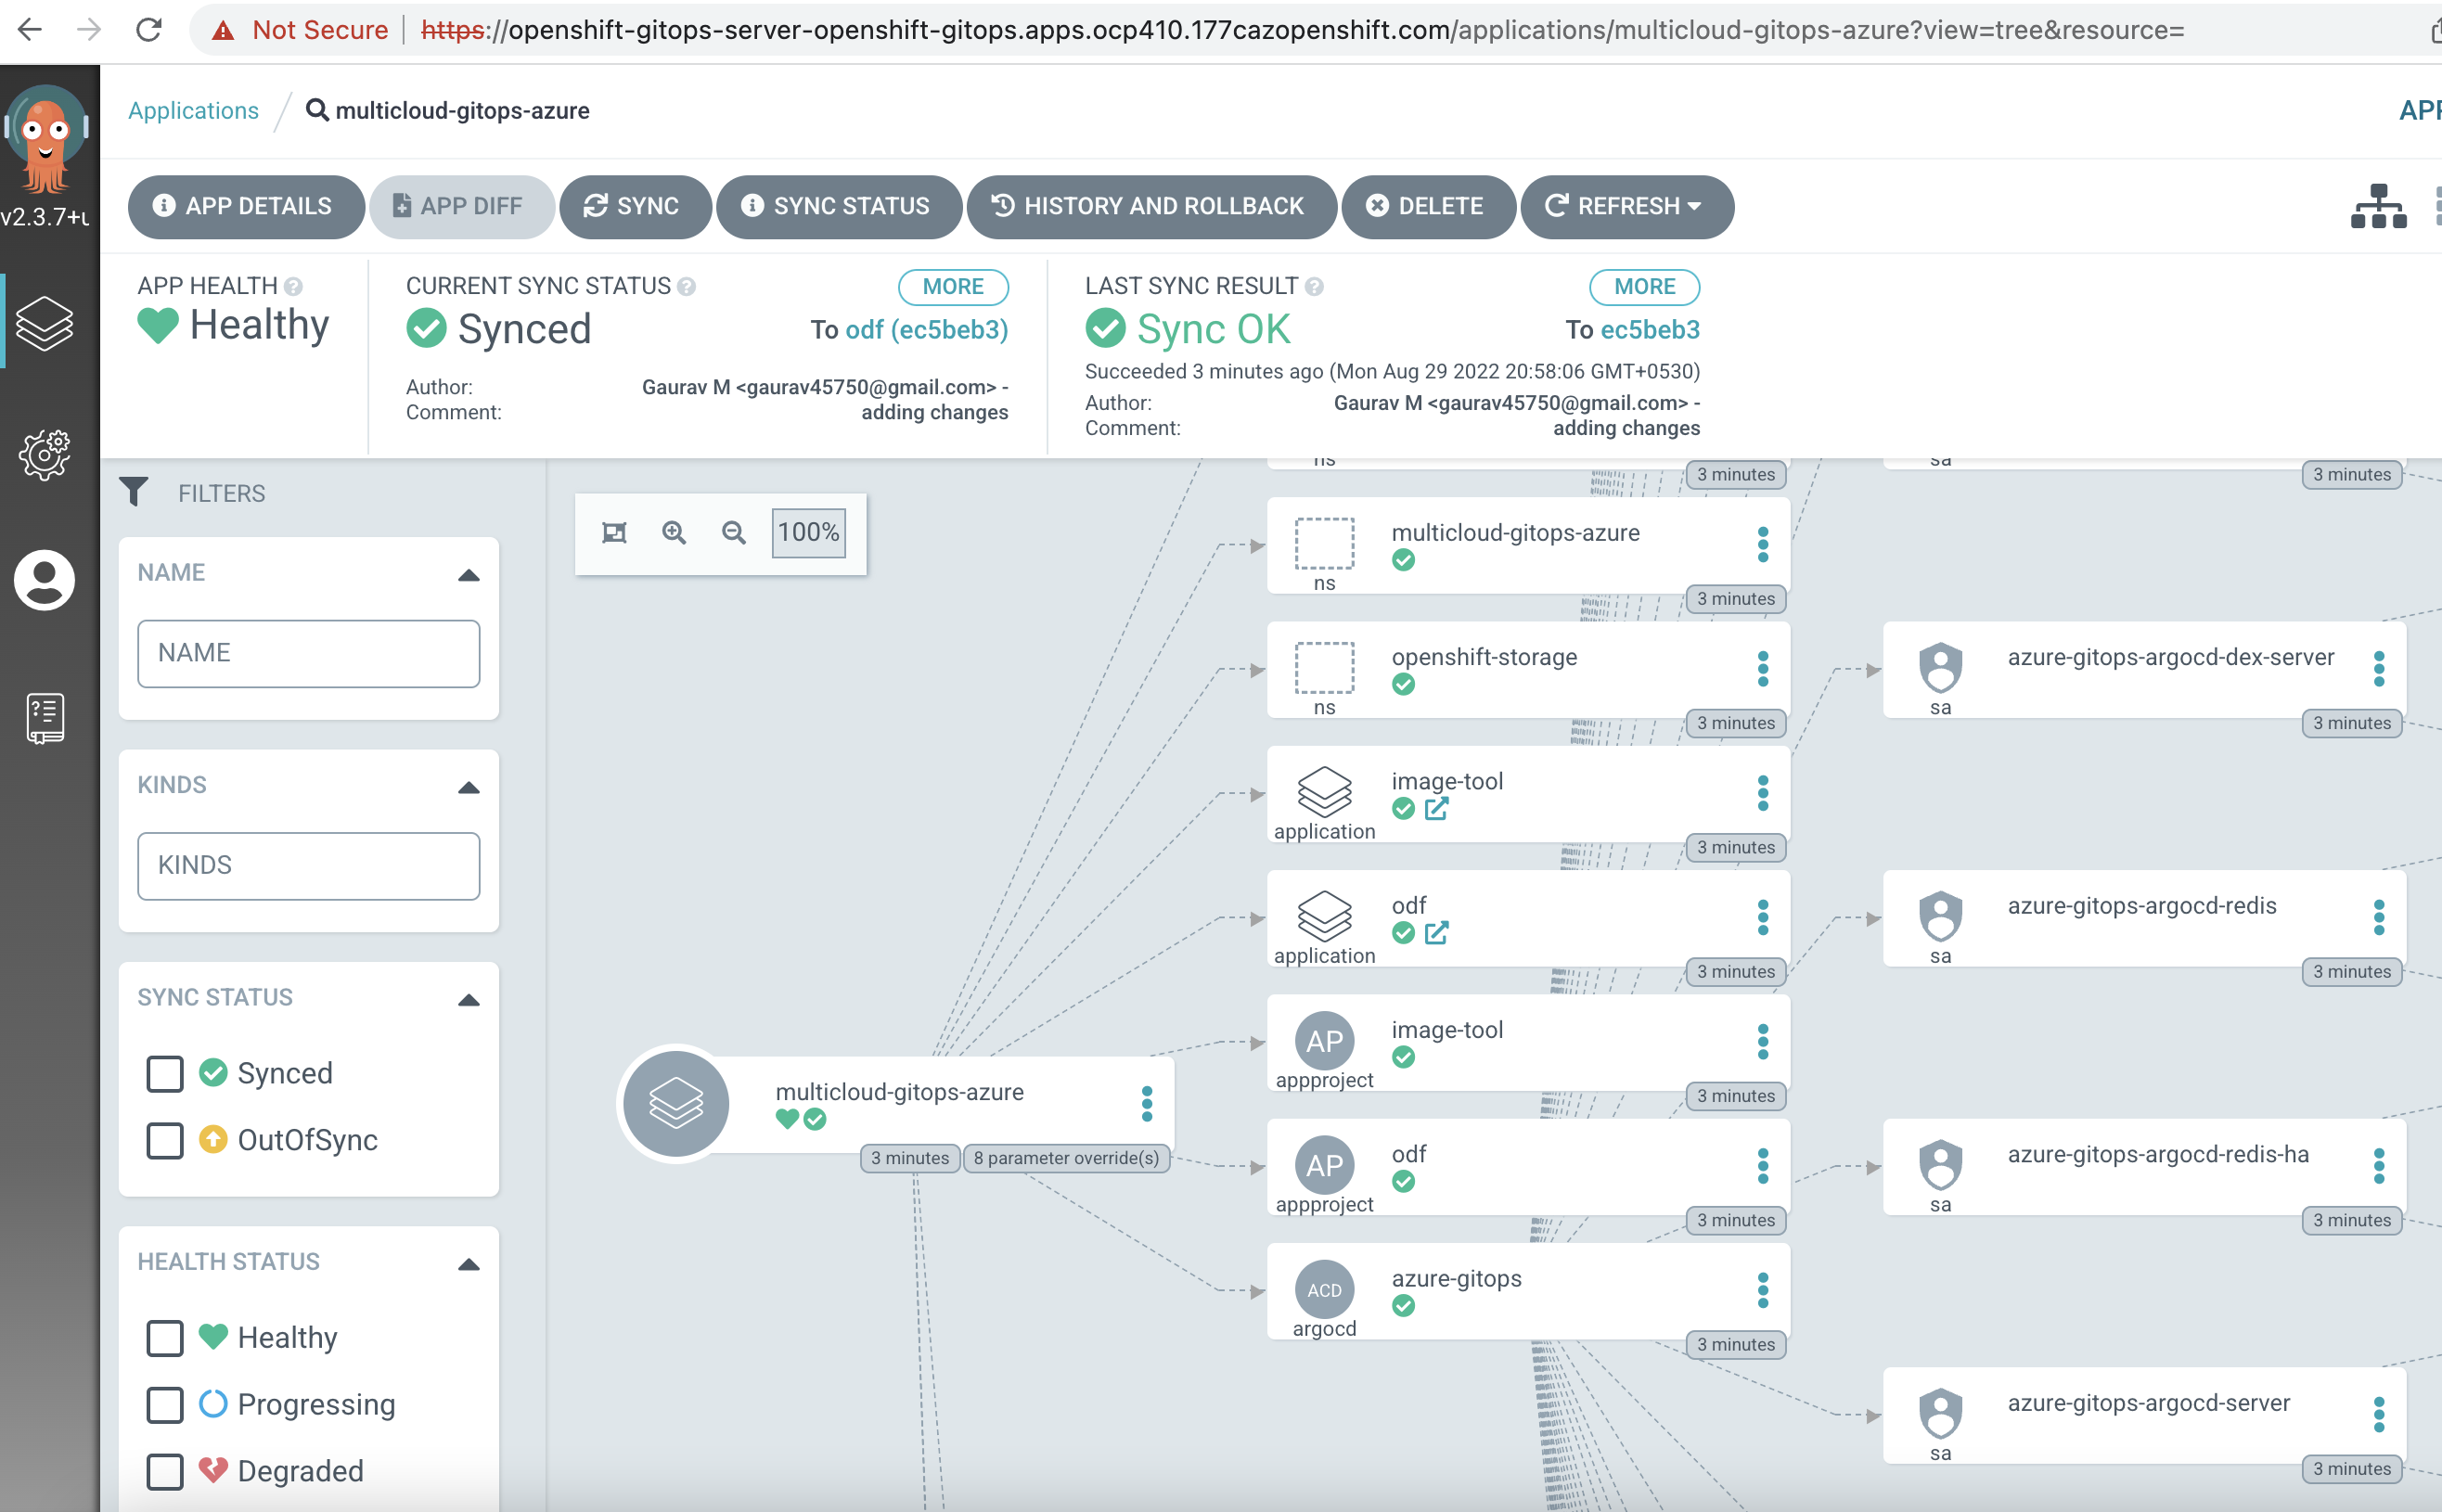Viewport: 2442px width, 1512px height.
Task: Click the Not Secure warning icon
Action: (x=223, y=31)
